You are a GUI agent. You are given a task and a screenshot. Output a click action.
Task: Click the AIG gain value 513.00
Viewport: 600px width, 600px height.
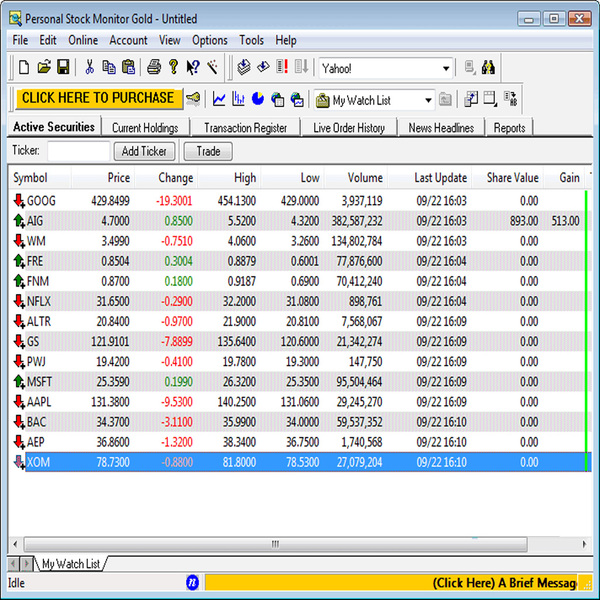click(565, 221)
